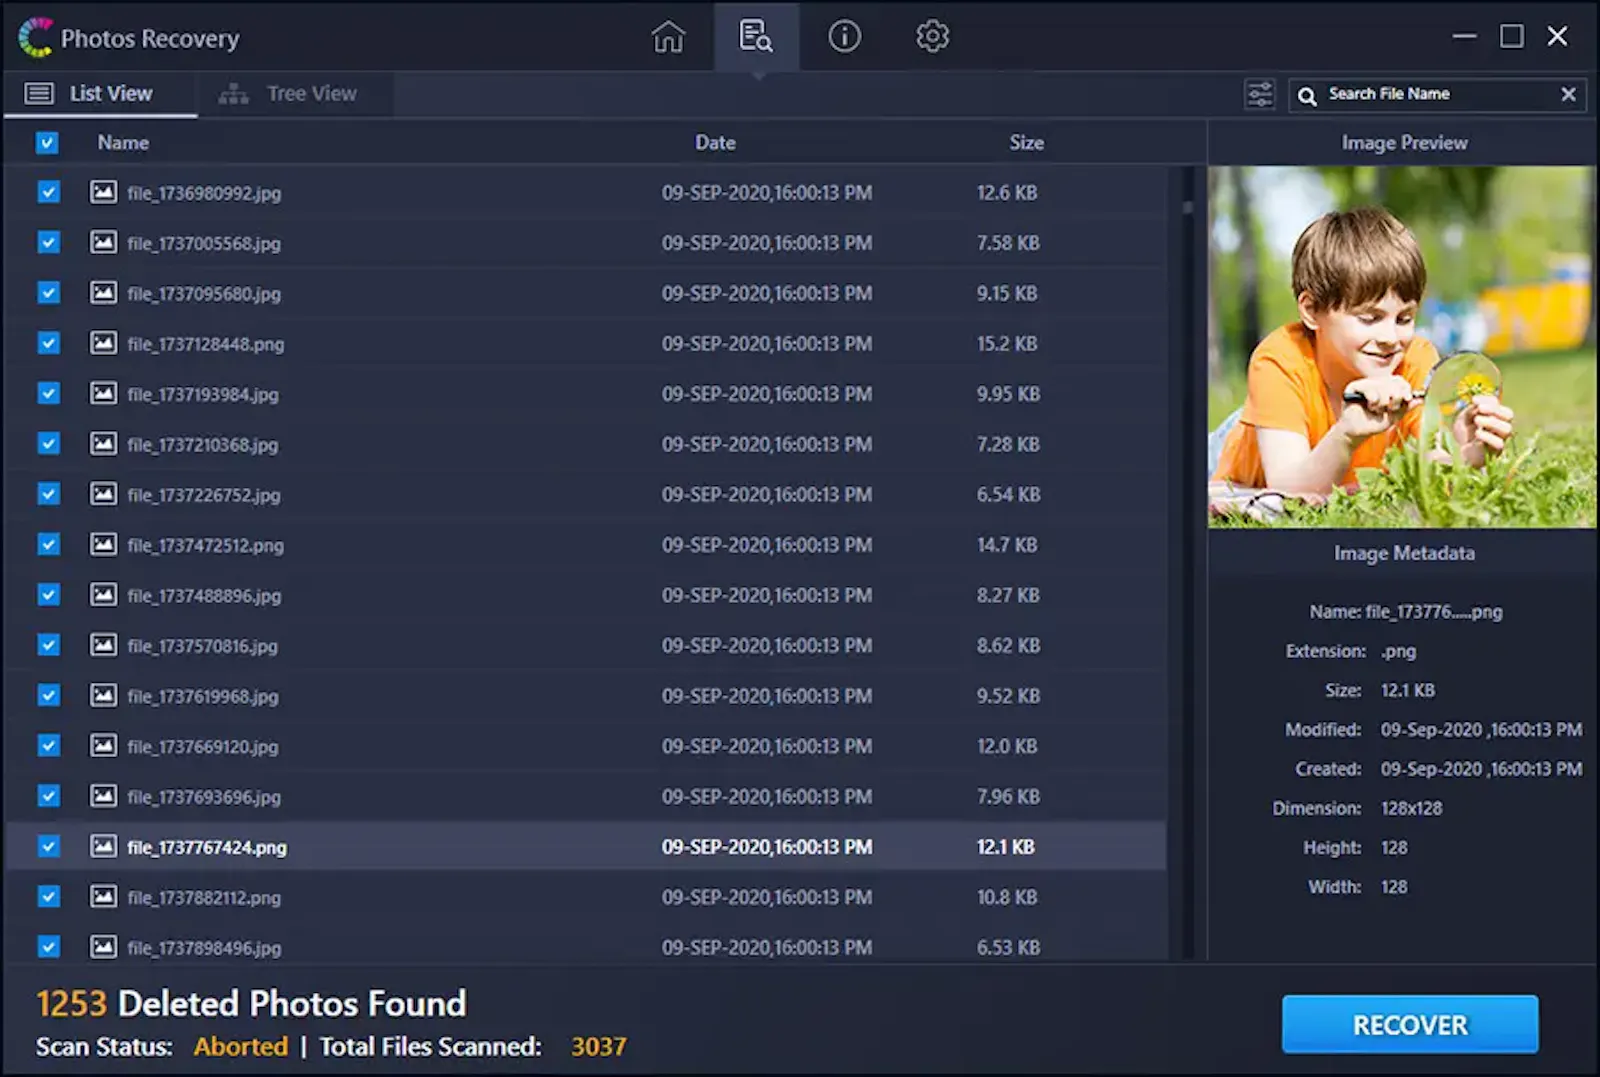Click the magnifier search icon

pos(1307,95)
